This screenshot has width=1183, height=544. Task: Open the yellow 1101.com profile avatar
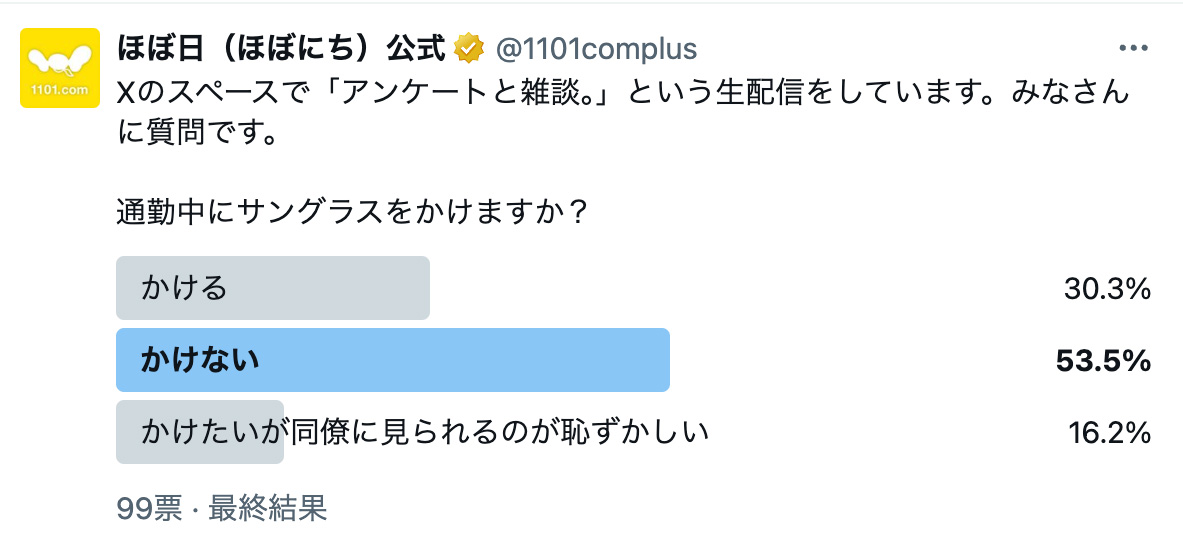tap(60, 68)
